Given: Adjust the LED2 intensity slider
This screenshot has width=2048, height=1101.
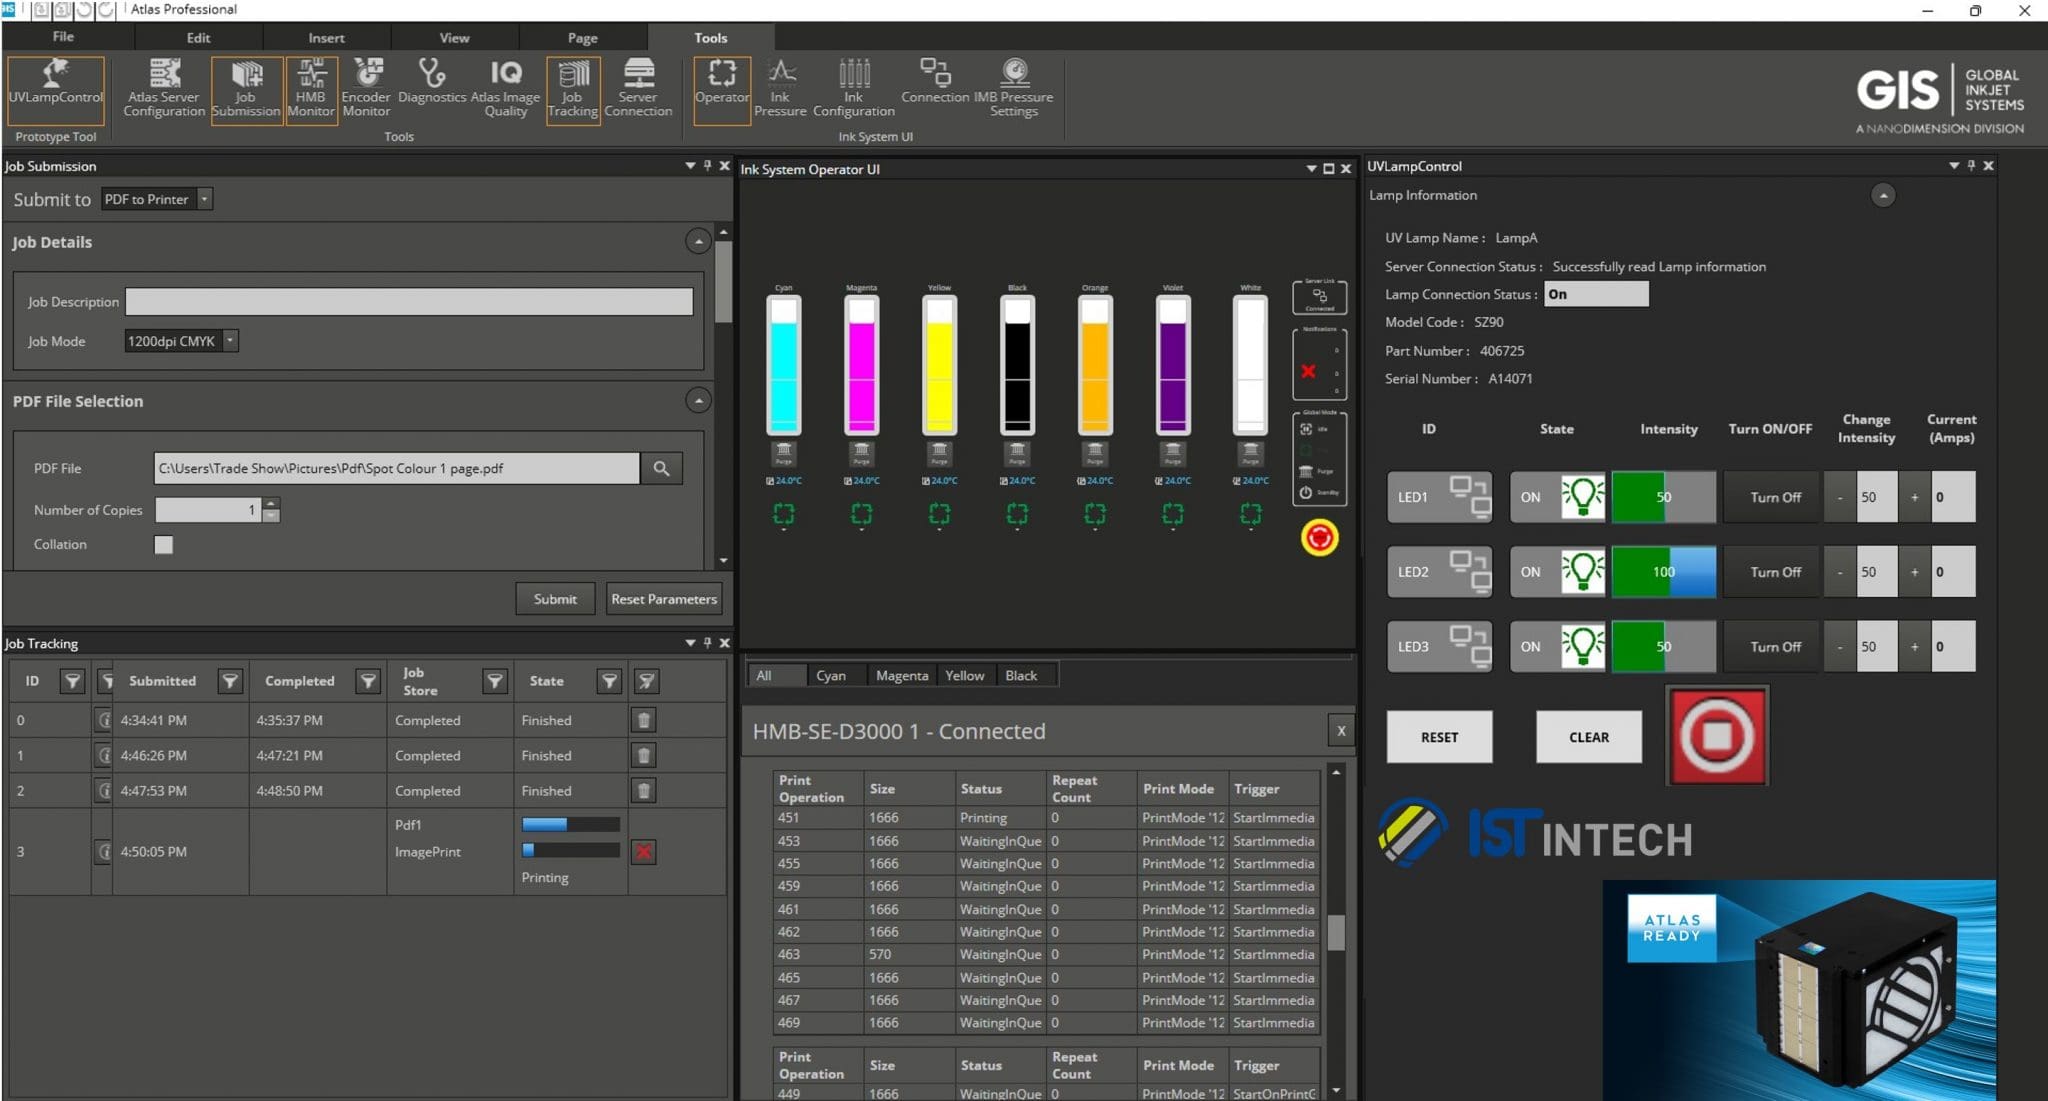Looking at the screenshot, I should [x=1663, y=571].
